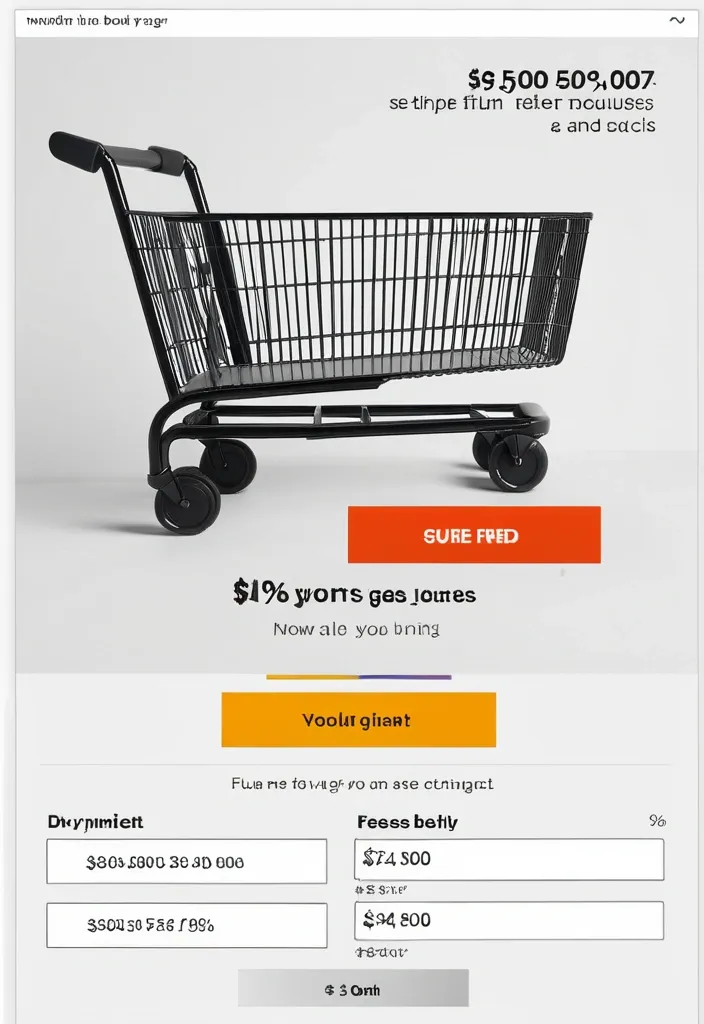704x1024 pixels.
Task: Focus the second left field ending in 9%
Action: point(186,925)
